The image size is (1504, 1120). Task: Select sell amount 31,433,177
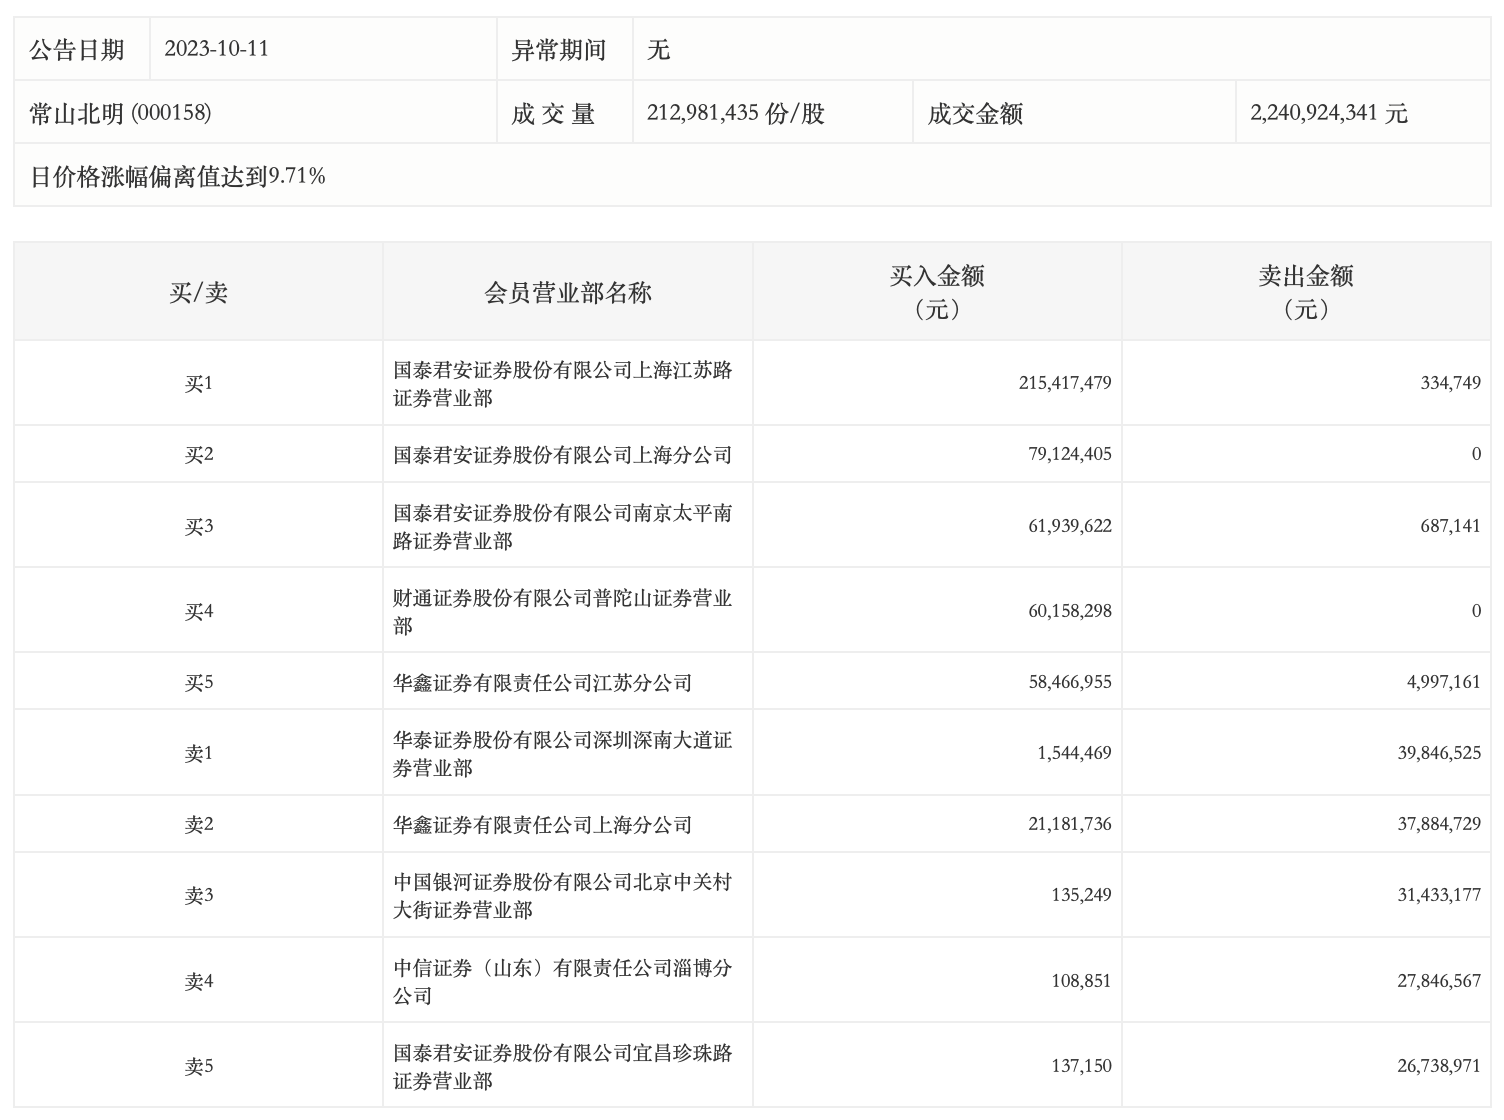(1439, 895)
